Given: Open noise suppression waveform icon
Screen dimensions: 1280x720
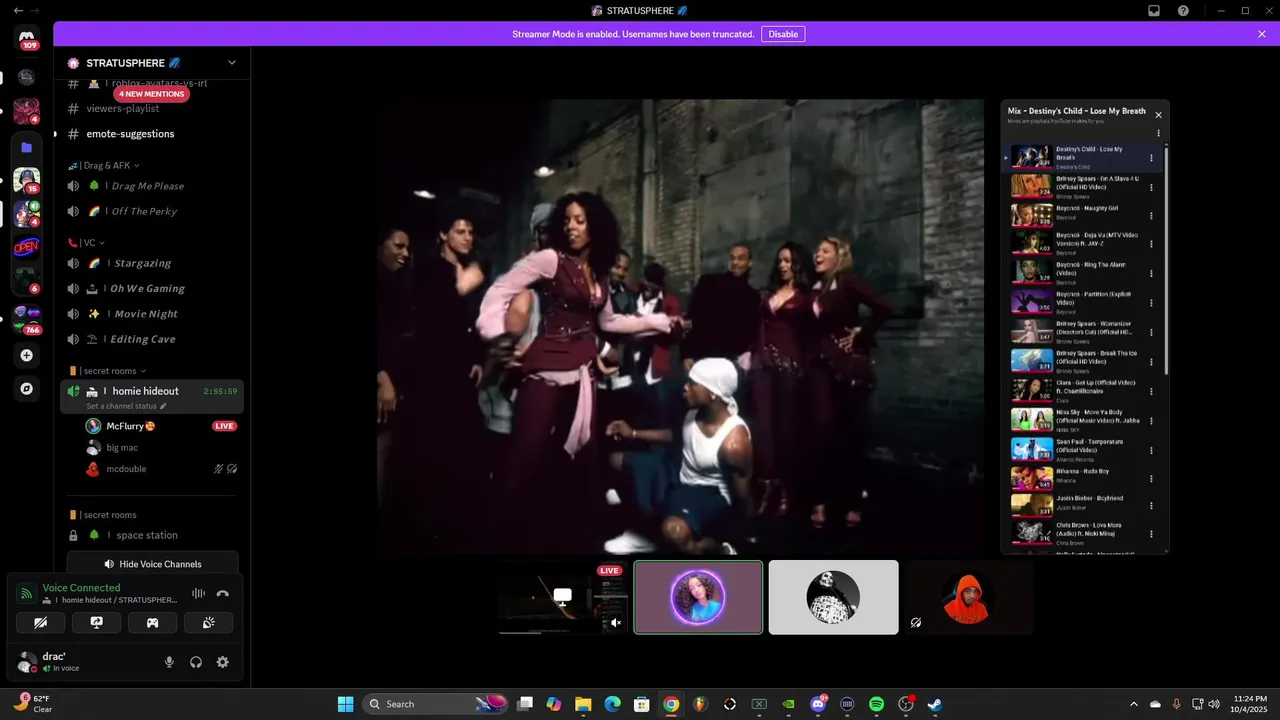Looking at the screenshot, I should (198, 593).
